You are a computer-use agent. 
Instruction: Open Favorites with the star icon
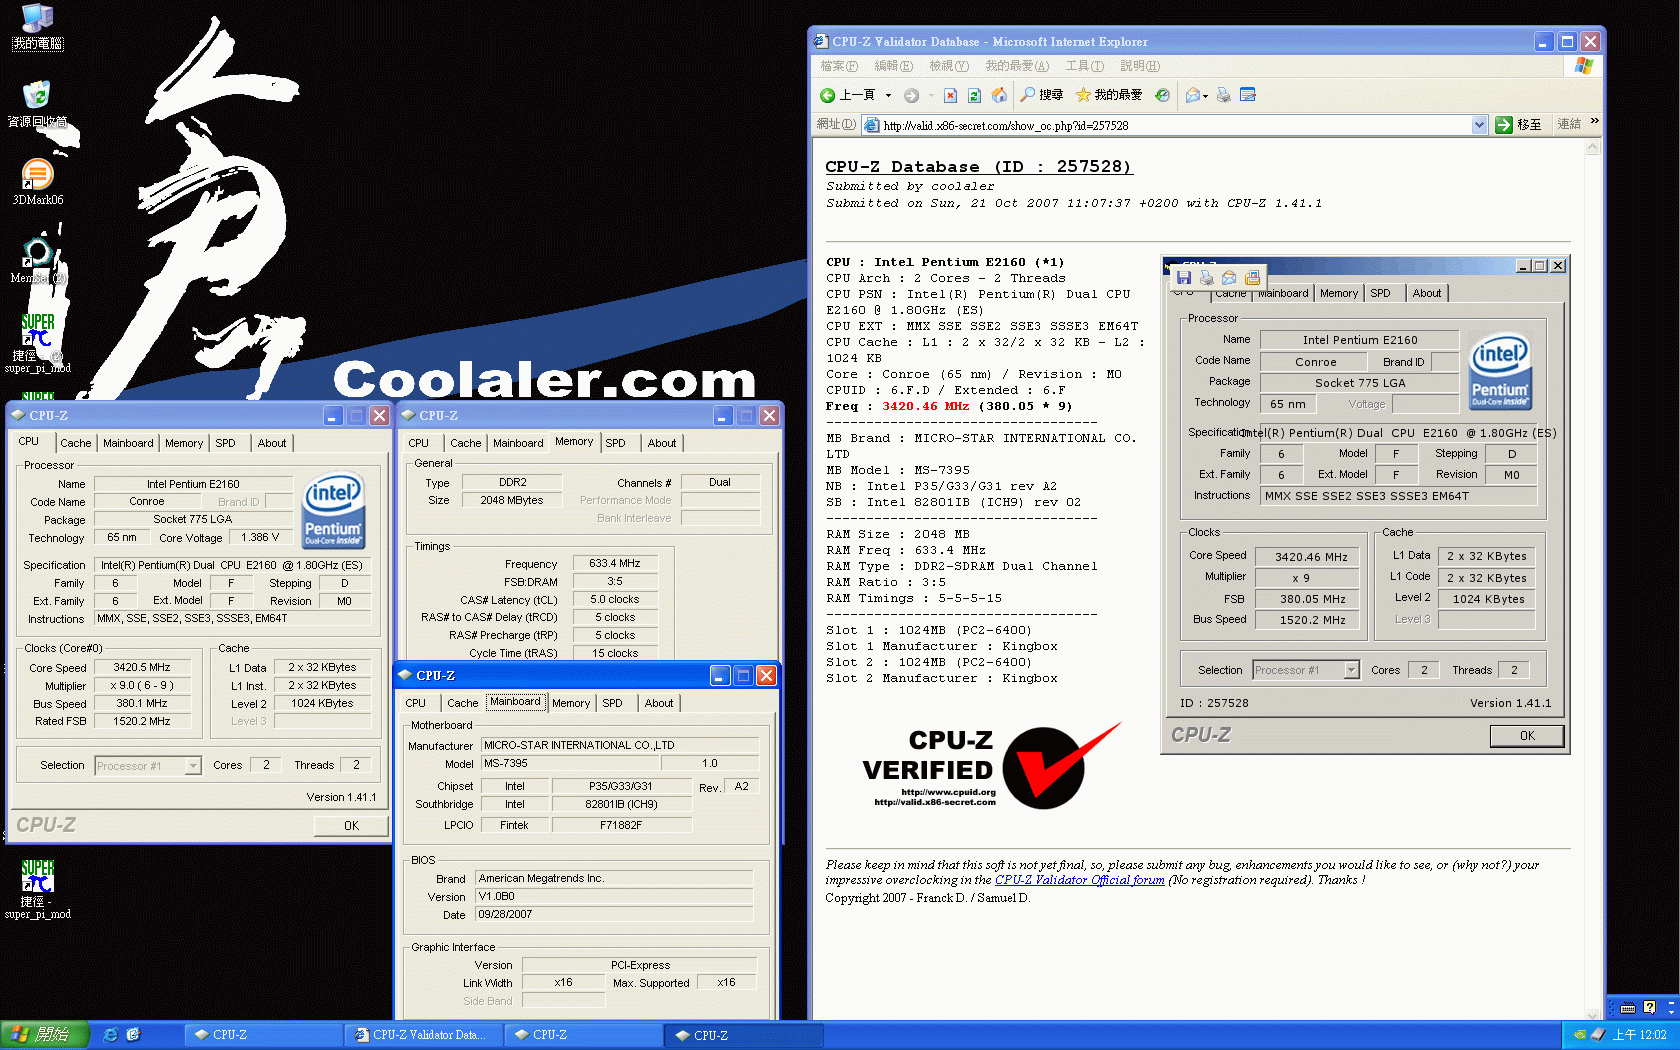click(1083, 95)
